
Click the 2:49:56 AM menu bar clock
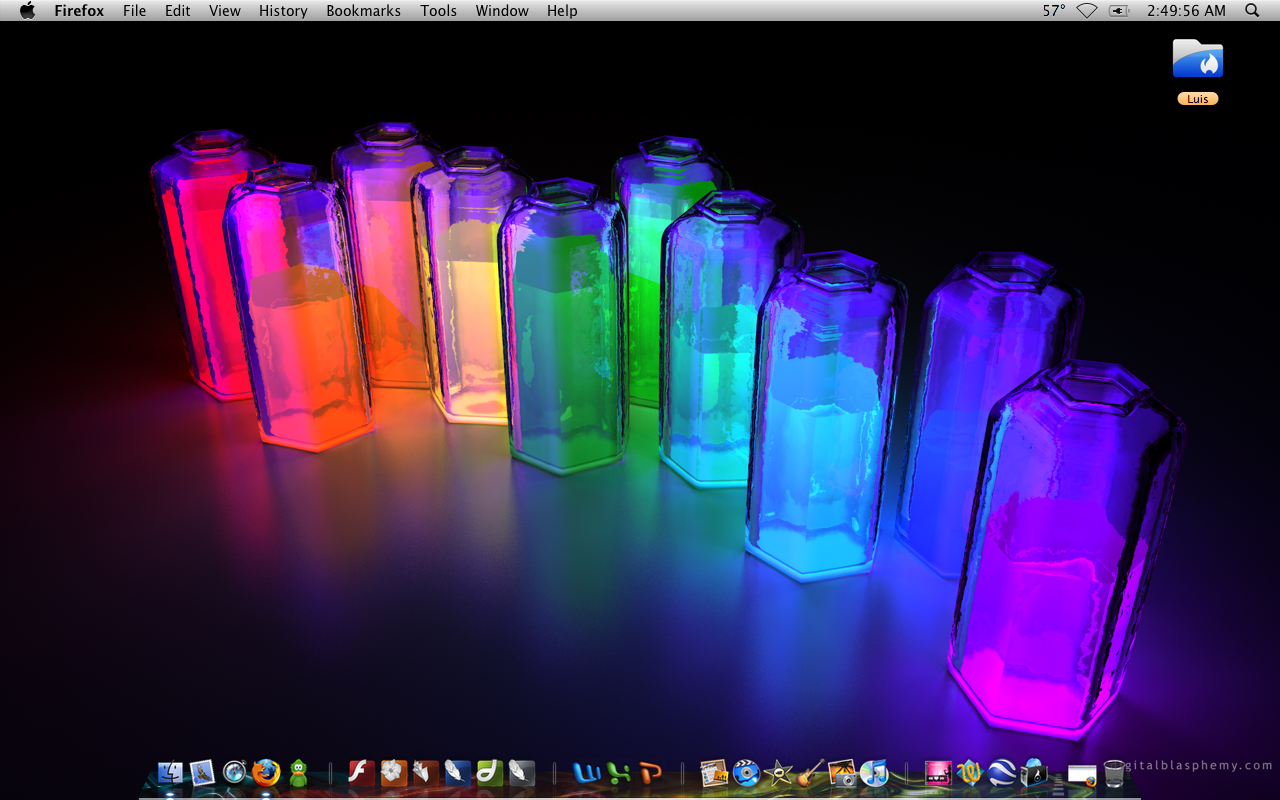(x=1186, y=11)
